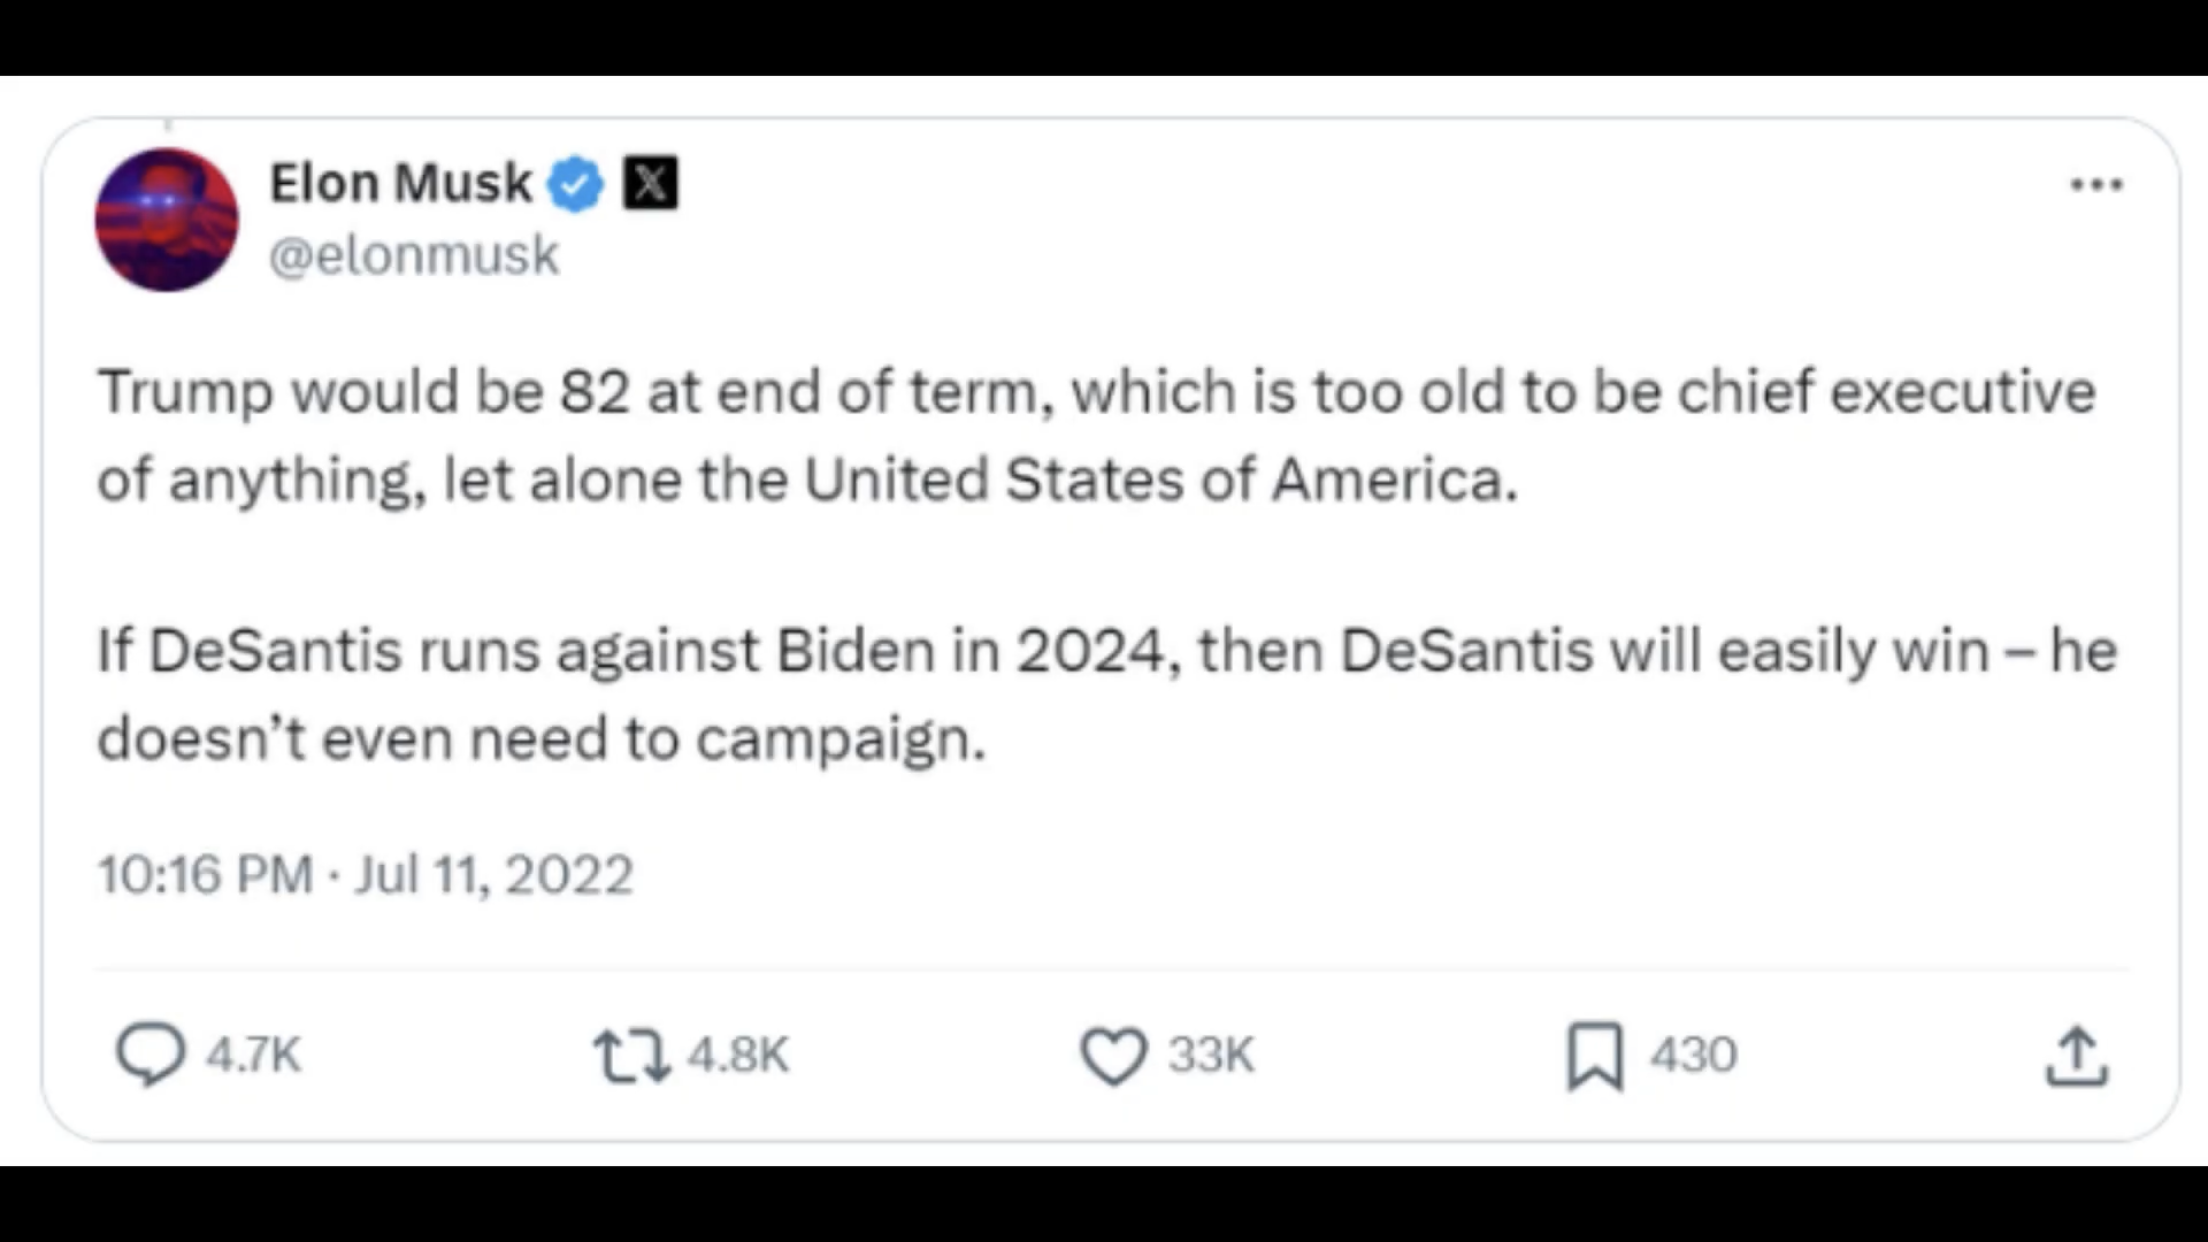Click the Jul 11, 2022 date

pos(493,875)
